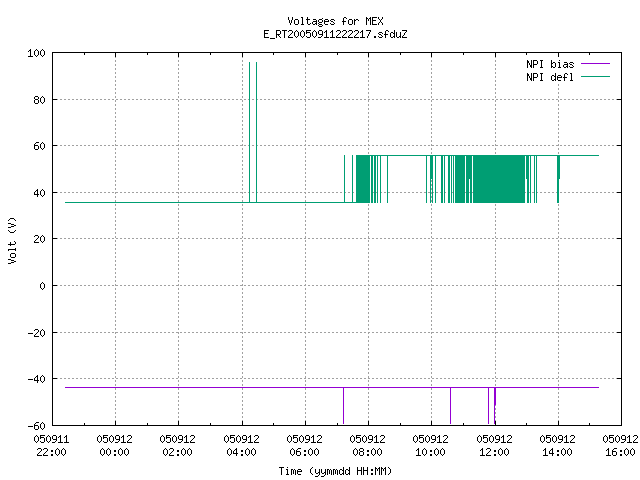Click the "Volt (V)" vertical axis label
Image resolution: width=640 pixels, height=480 pixels.
pos(12,240)
